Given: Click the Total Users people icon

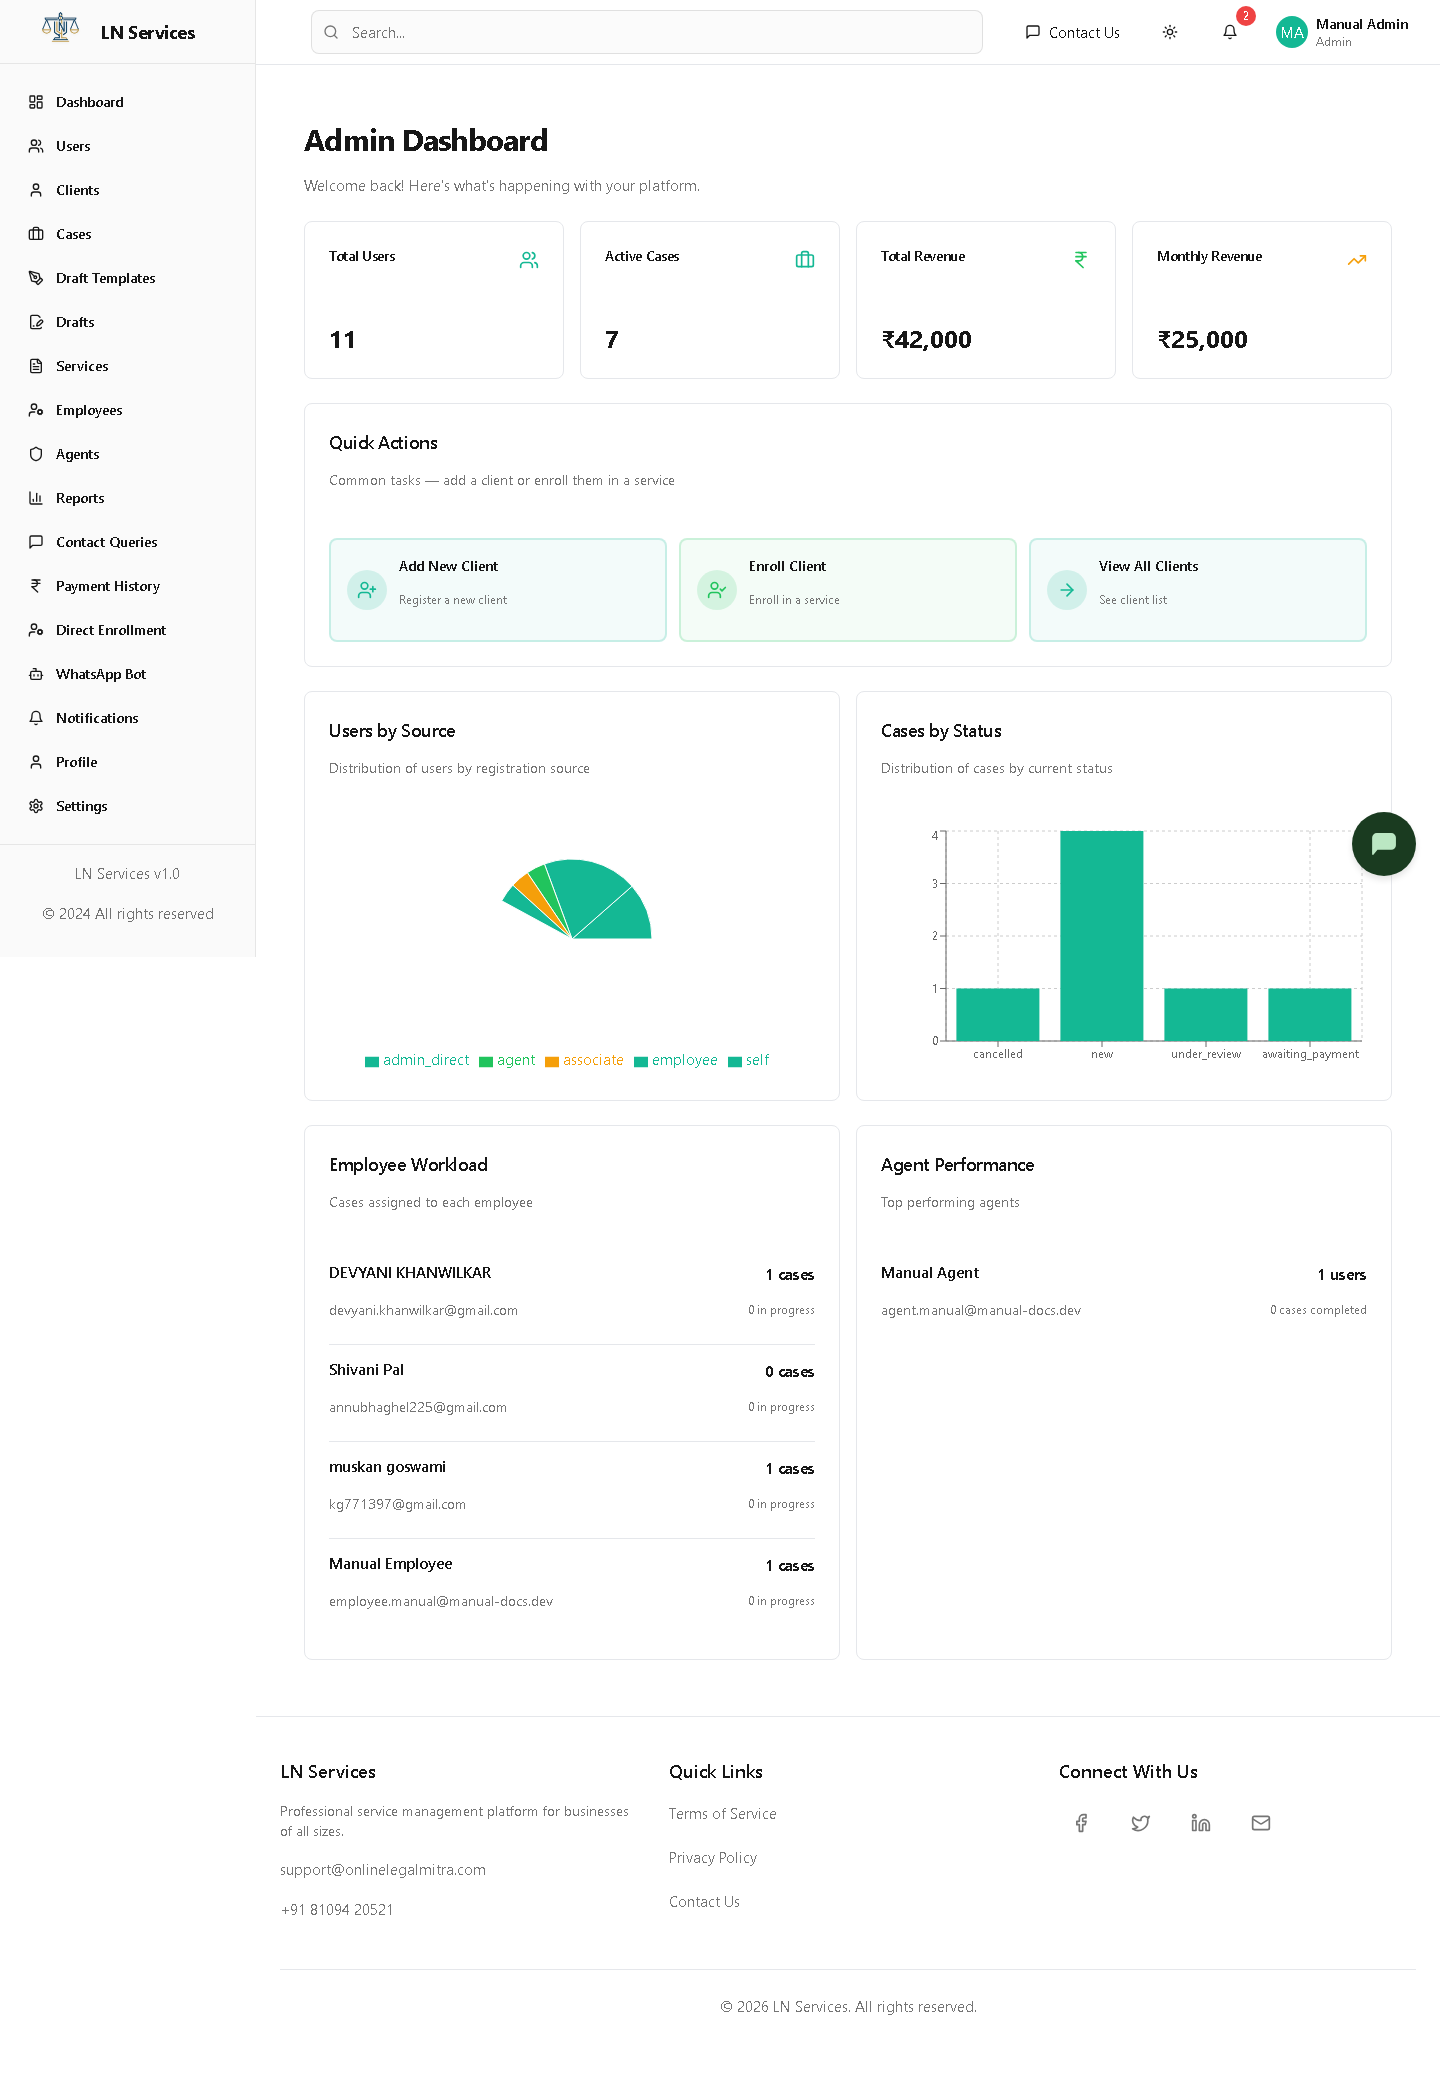Looking at the screenshot, I should (529, 260).
